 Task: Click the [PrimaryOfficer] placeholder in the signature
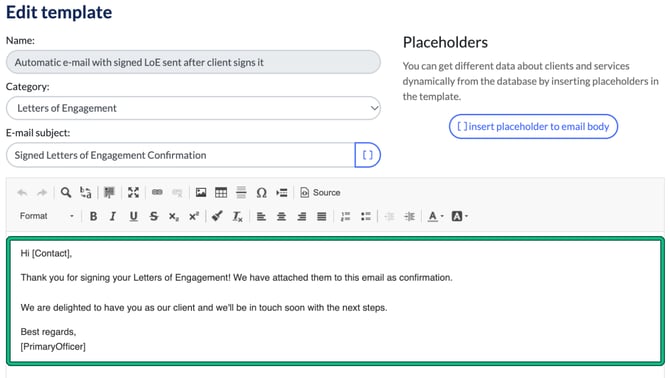[53, 347]
